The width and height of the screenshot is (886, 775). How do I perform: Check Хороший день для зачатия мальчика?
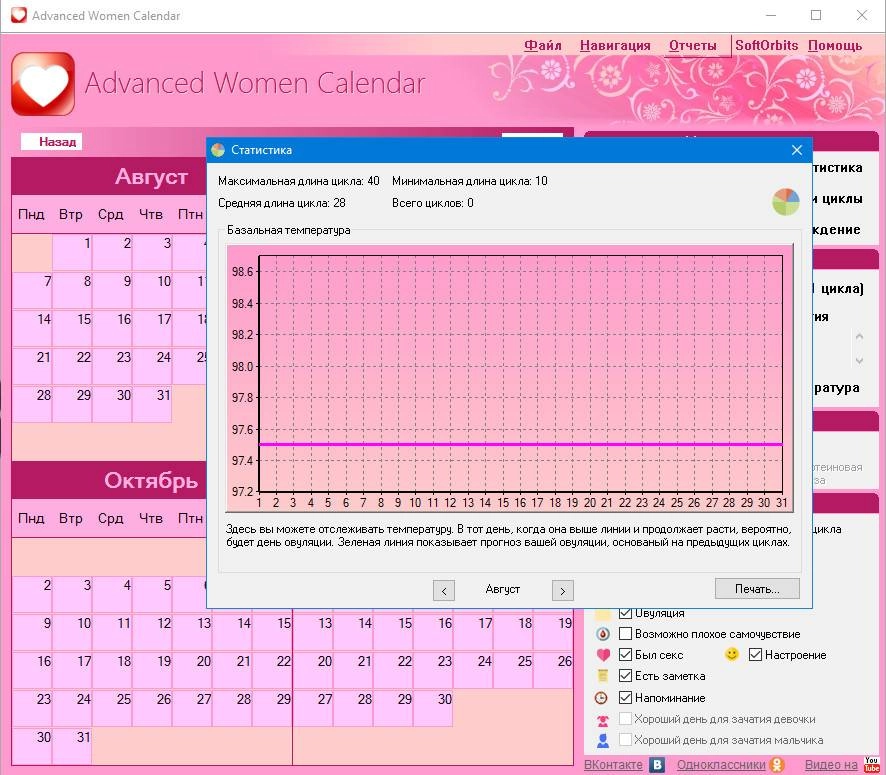(x=625, y=739)
